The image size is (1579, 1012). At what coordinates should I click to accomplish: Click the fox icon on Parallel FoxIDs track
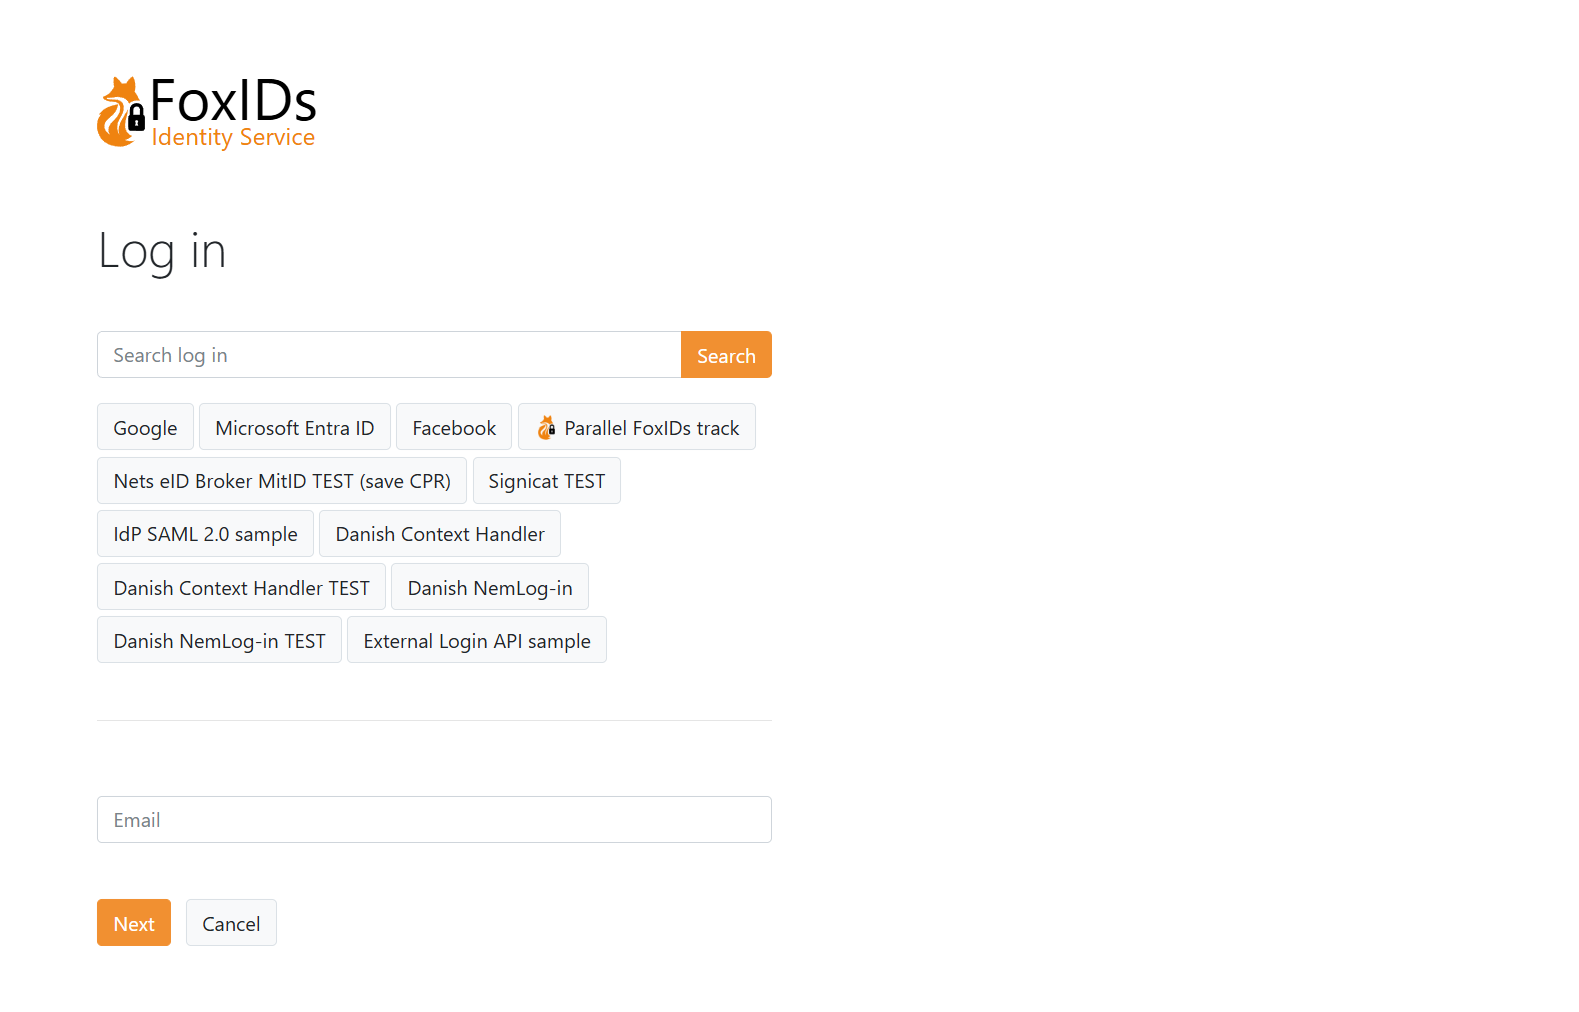click(x=546, y=428)
